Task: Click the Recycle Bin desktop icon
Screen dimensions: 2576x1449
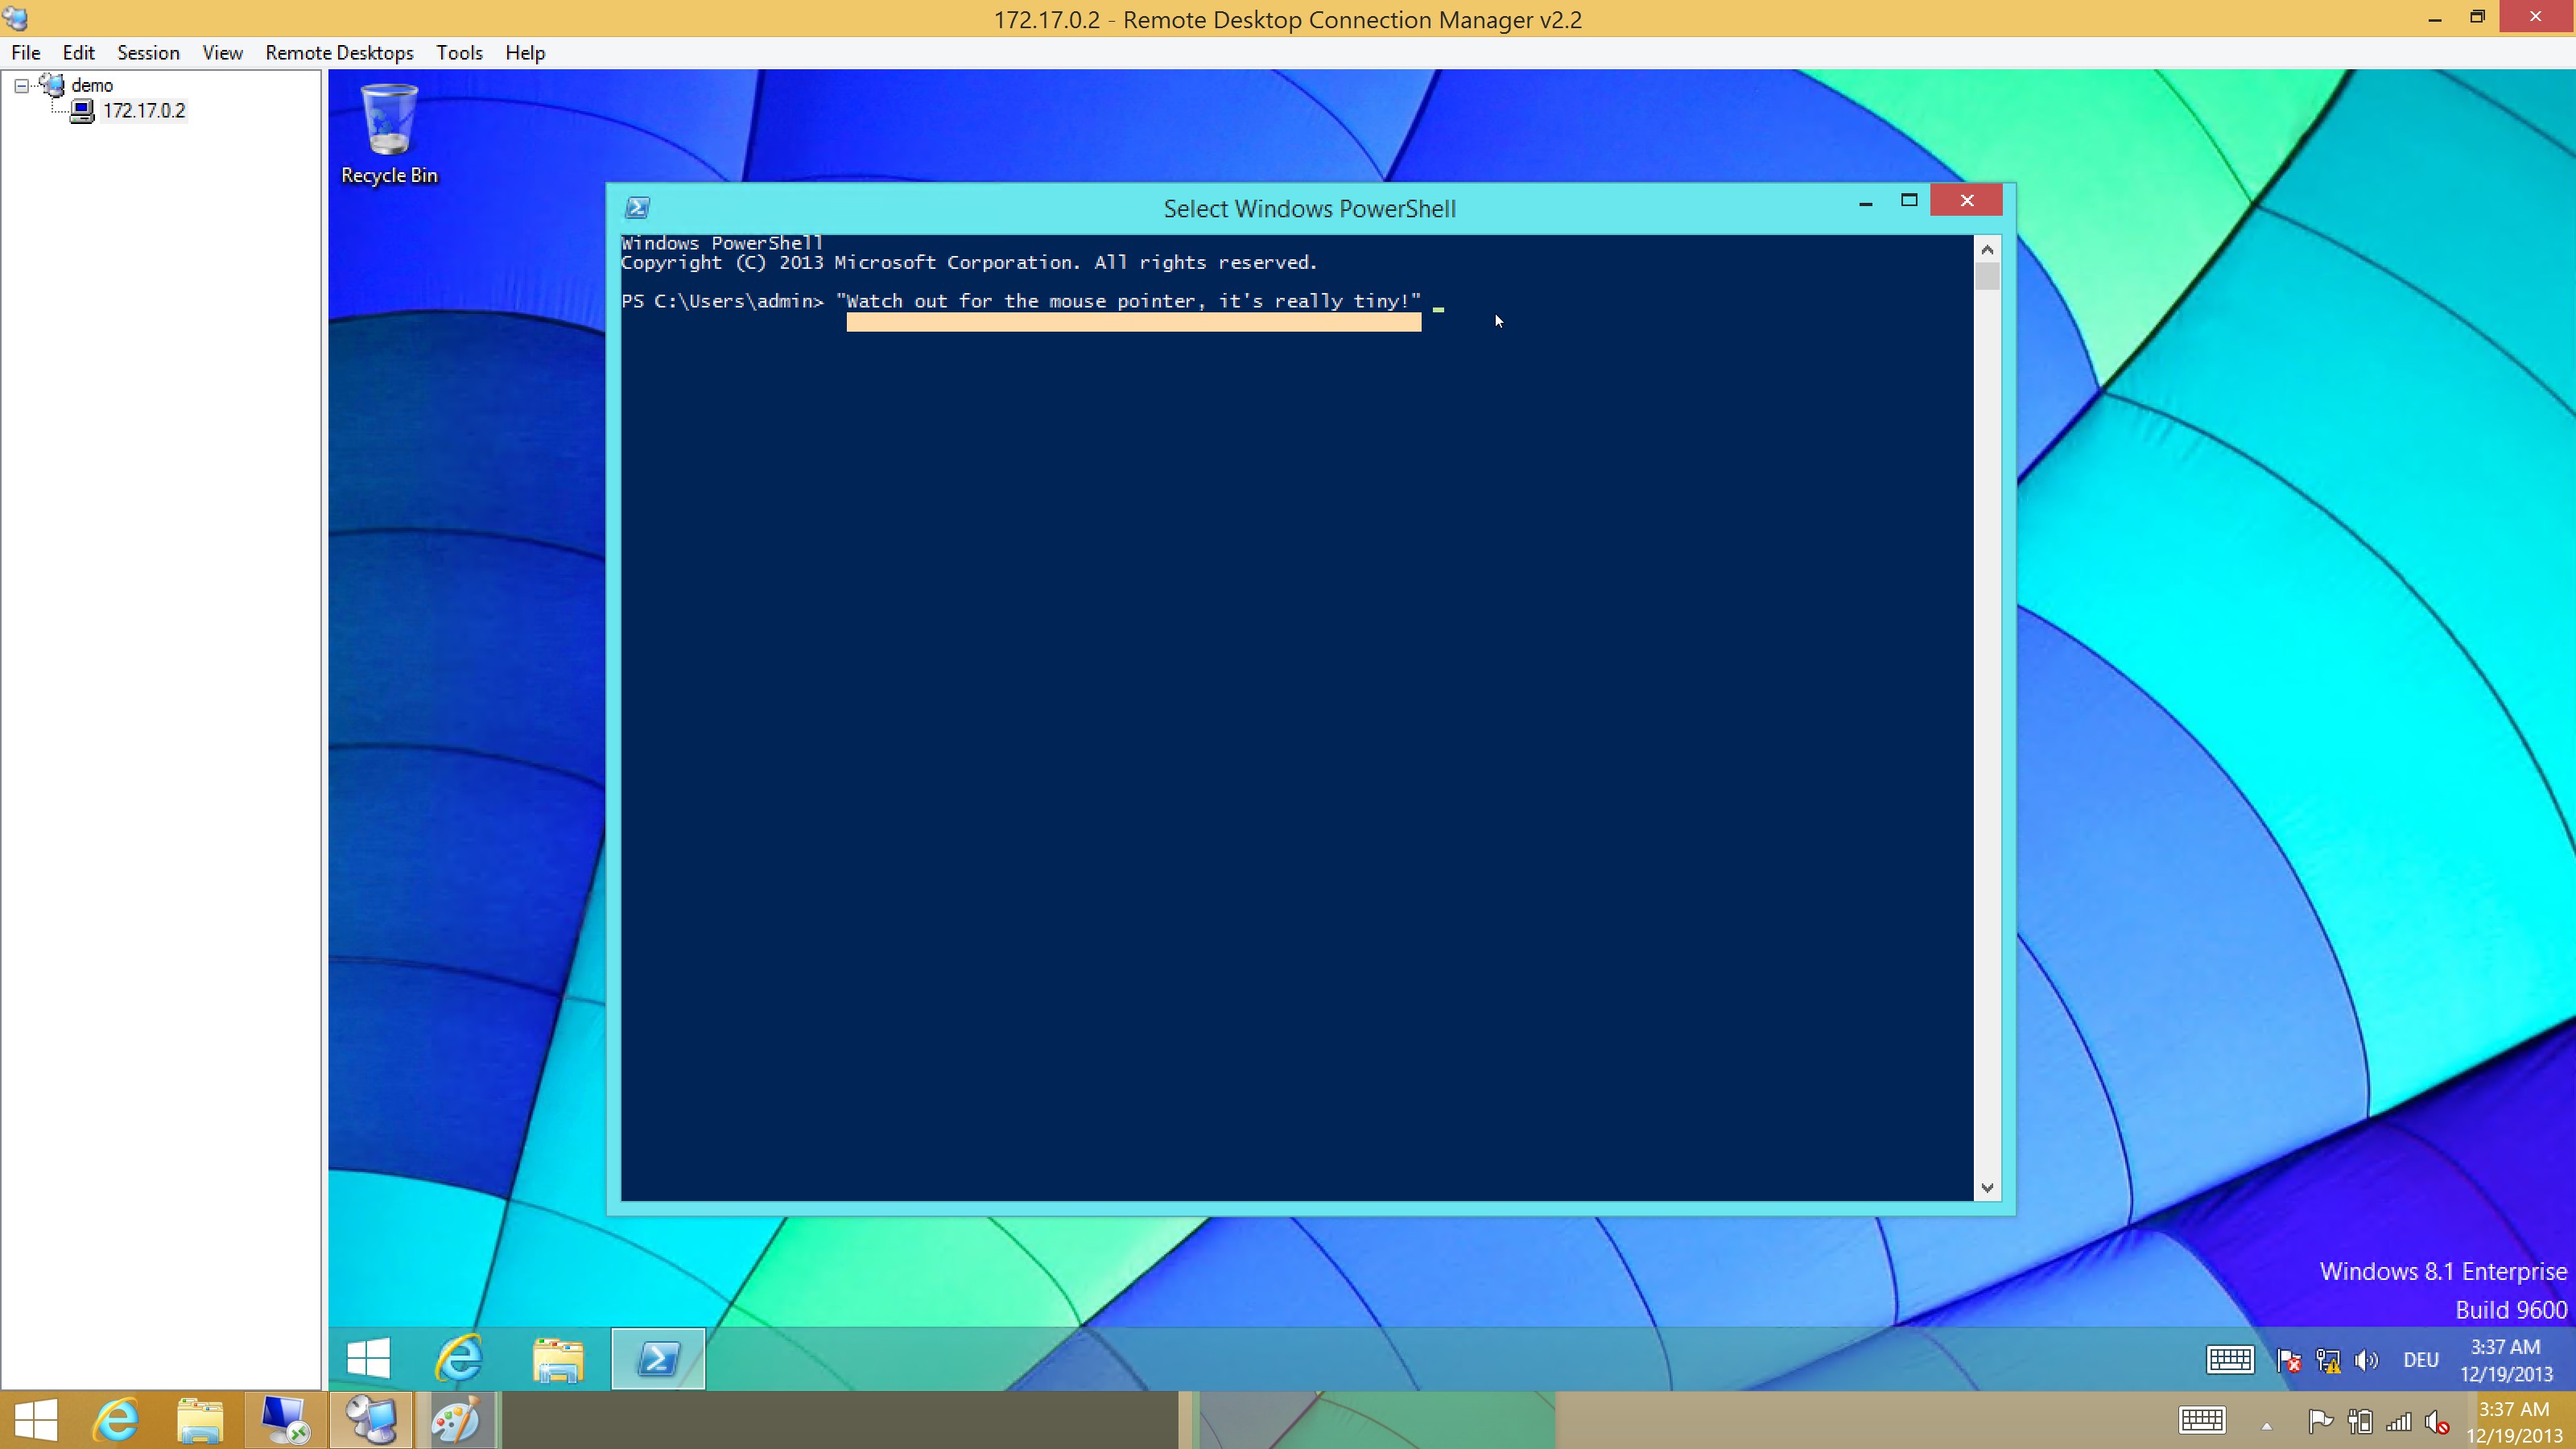Action: 389,134
